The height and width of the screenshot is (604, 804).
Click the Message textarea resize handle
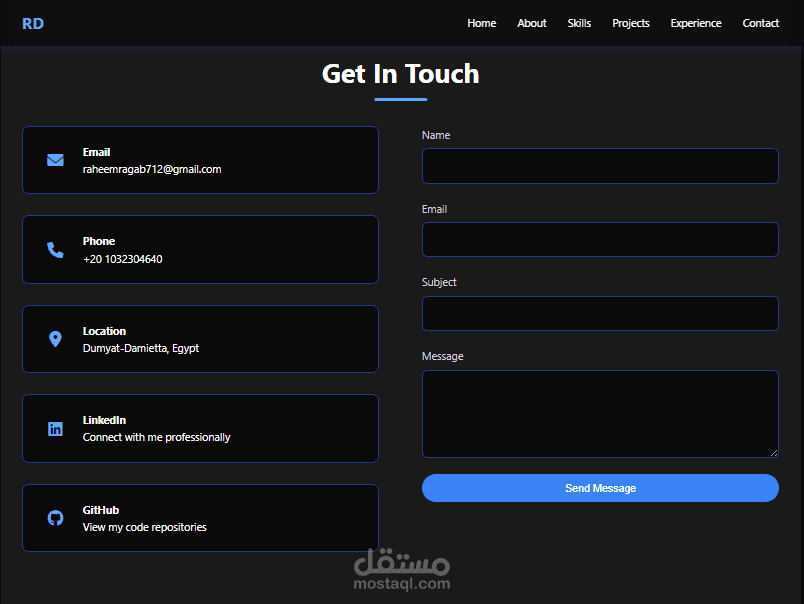coord(774,453)
